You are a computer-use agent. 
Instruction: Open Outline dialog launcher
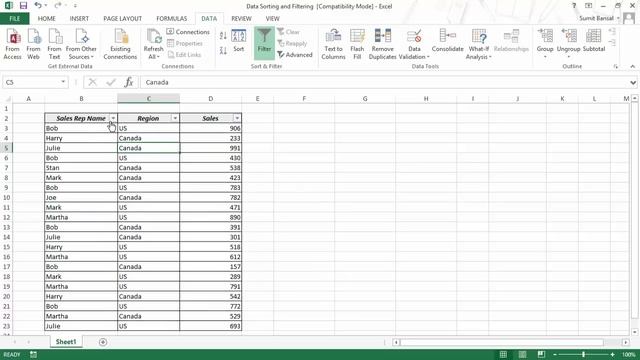(616, 66)
